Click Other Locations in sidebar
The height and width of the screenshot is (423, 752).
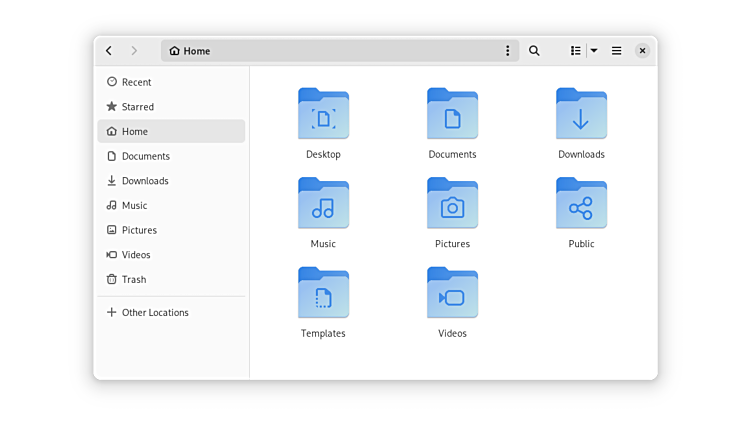[154, 313]
